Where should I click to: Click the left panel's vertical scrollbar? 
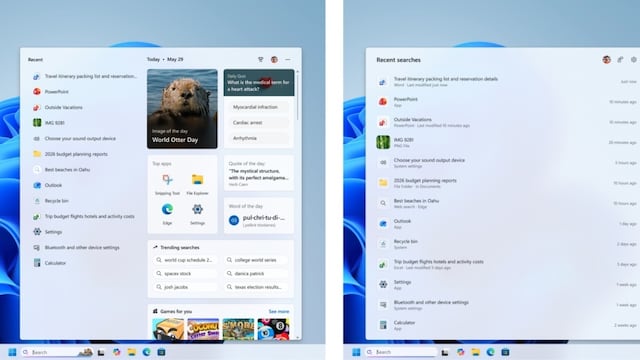tap(298, 96)
